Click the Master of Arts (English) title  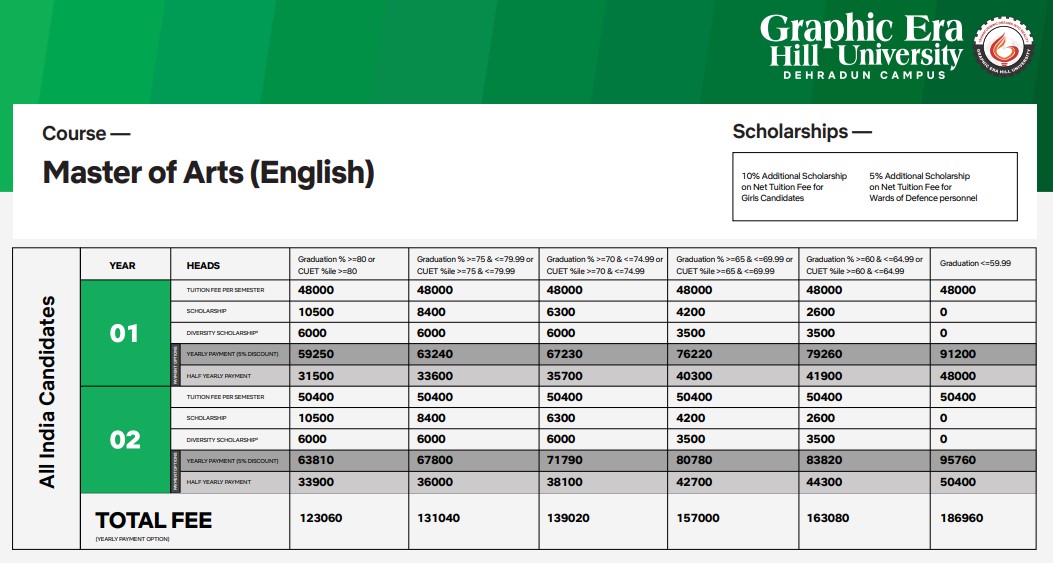click(x=208, y=173)
